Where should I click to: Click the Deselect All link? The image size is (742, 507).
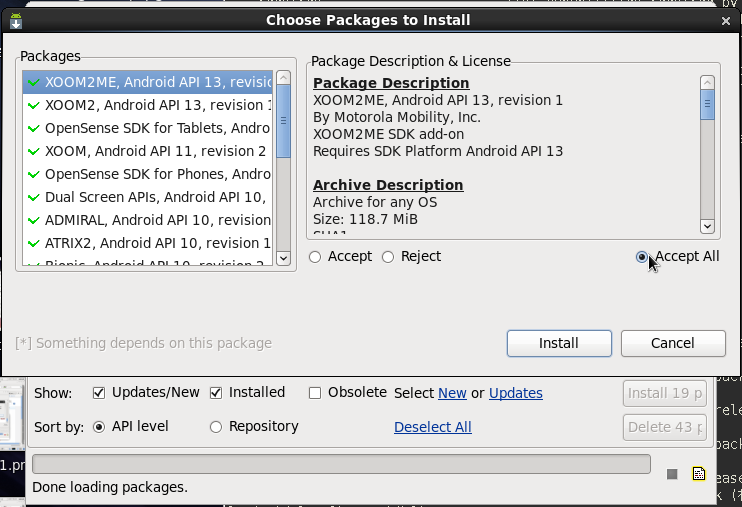[432, 427]
